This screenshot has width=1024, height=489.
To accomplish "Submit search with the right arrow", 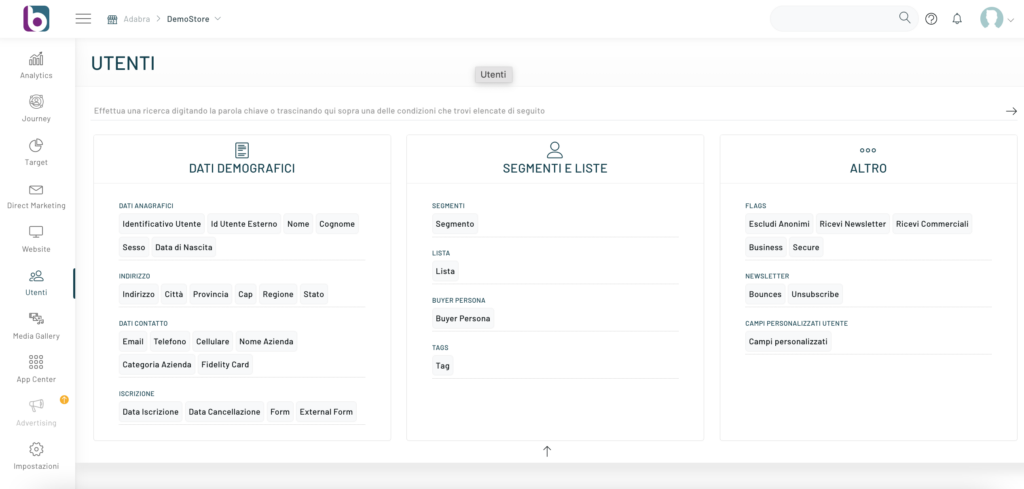I will point(1011,111).
